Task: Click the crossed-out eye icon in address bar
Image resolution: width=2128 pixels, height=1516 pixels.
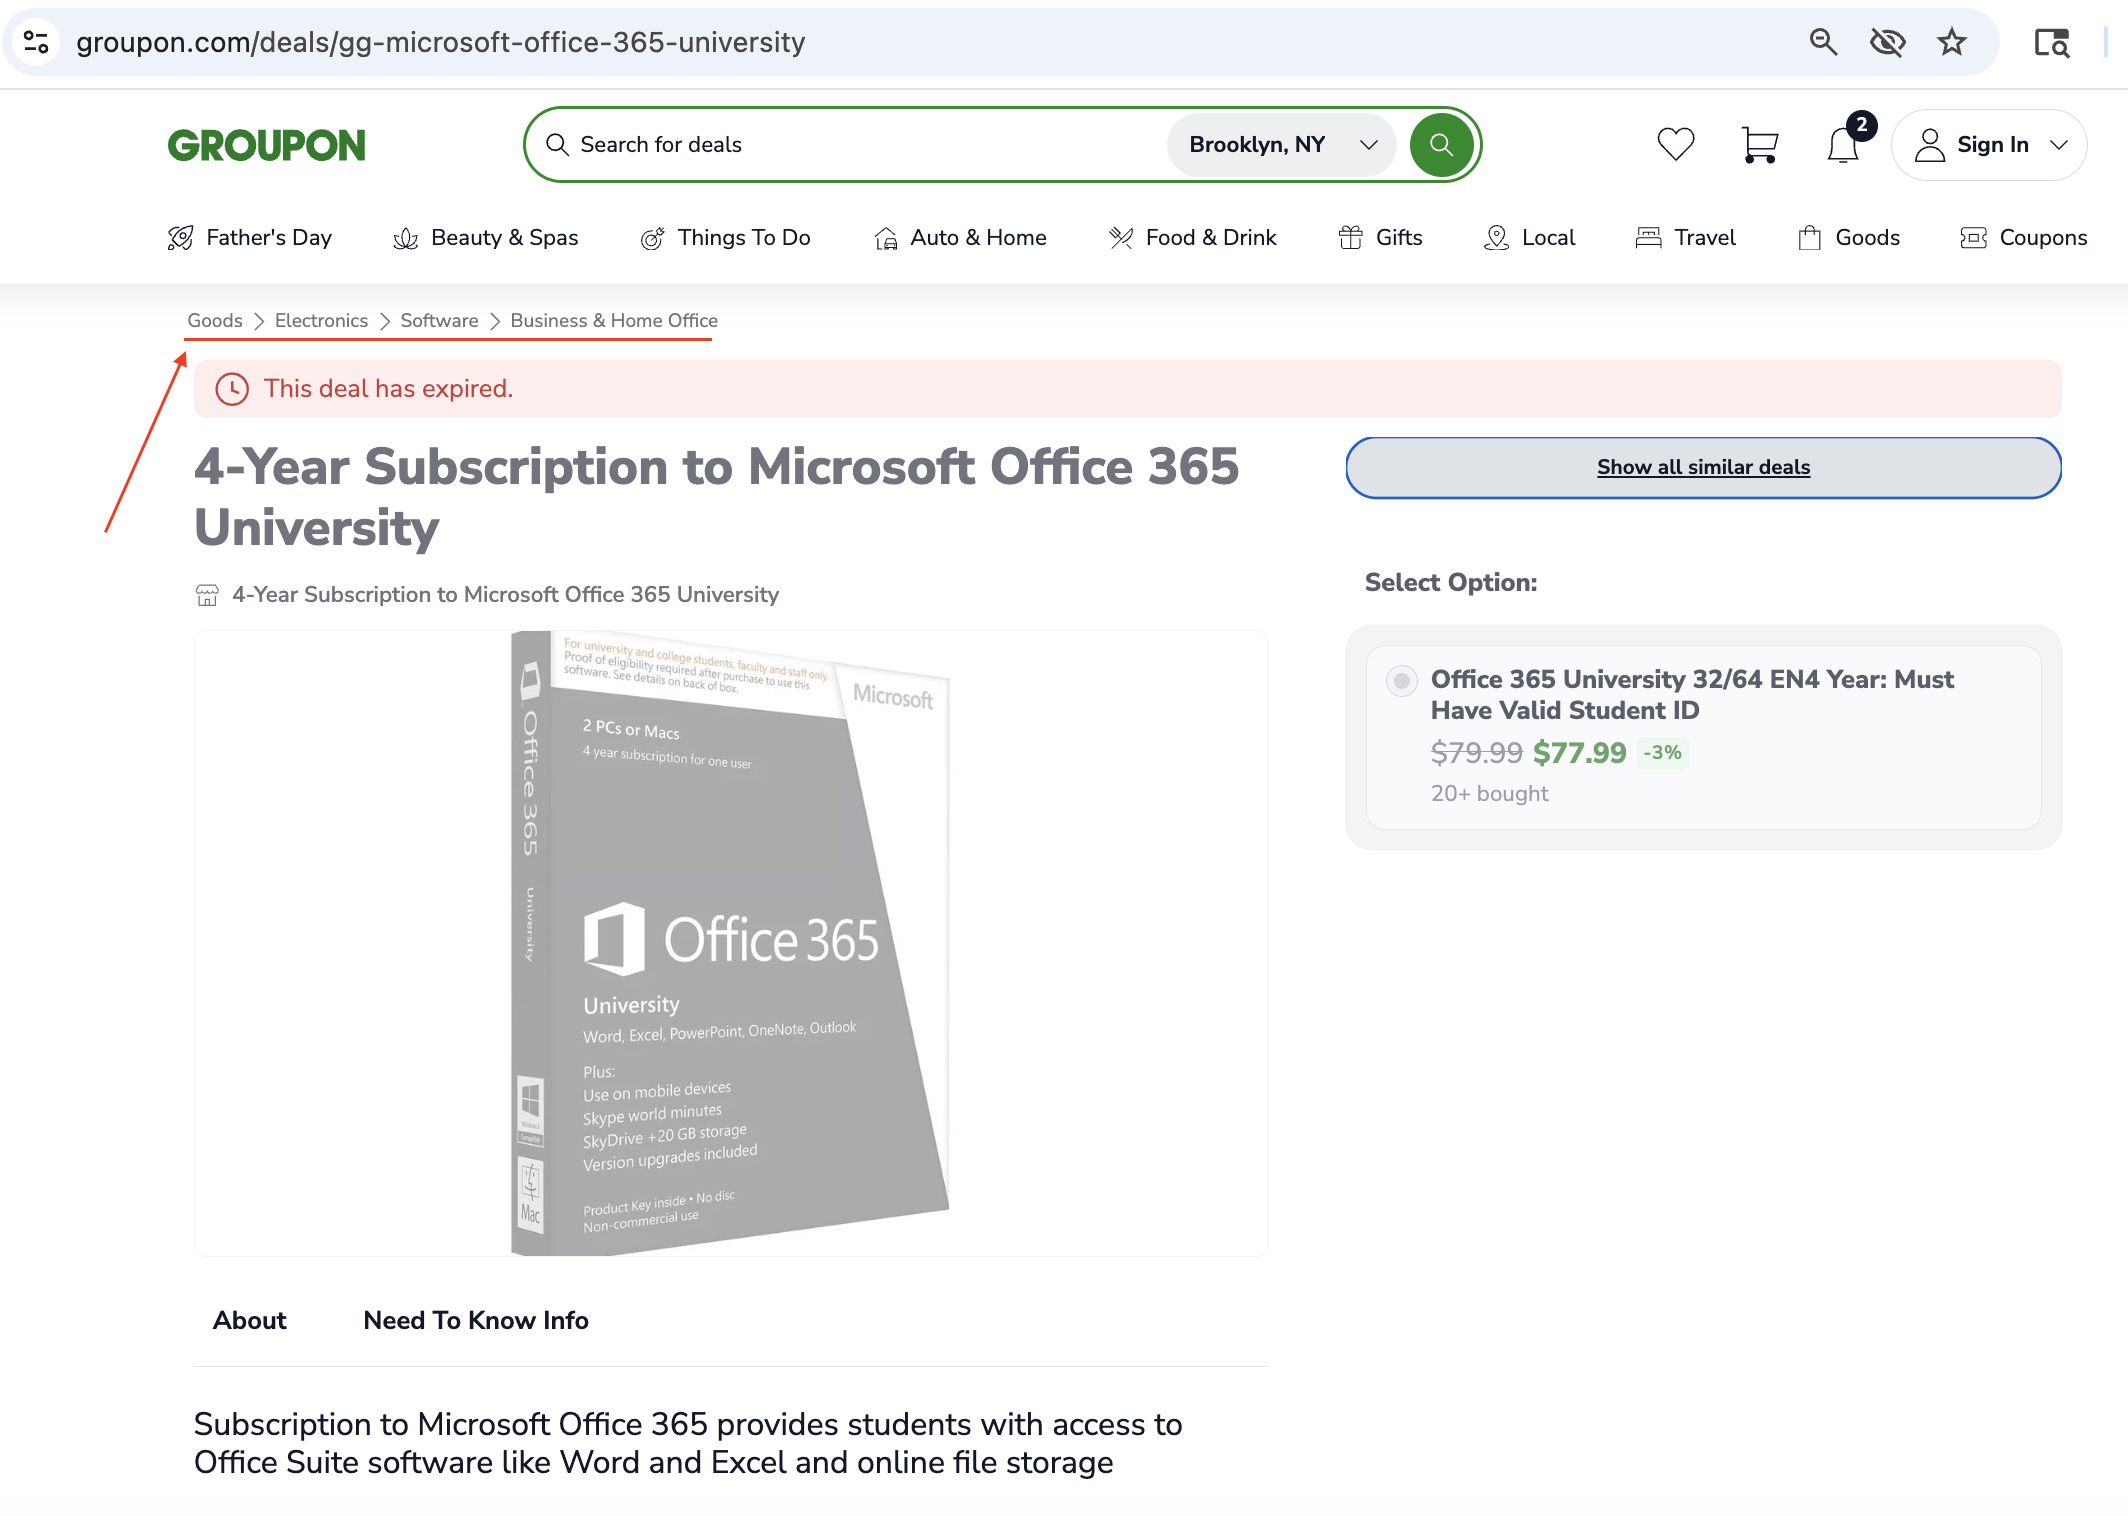Action: pyautogui.click(x=1887, y=42)
